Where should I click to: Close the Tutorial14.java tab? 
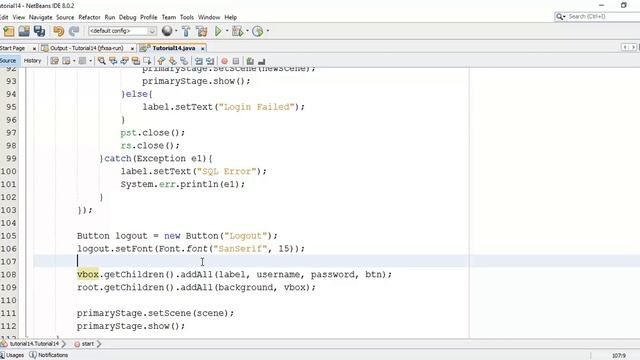[202, 49]
